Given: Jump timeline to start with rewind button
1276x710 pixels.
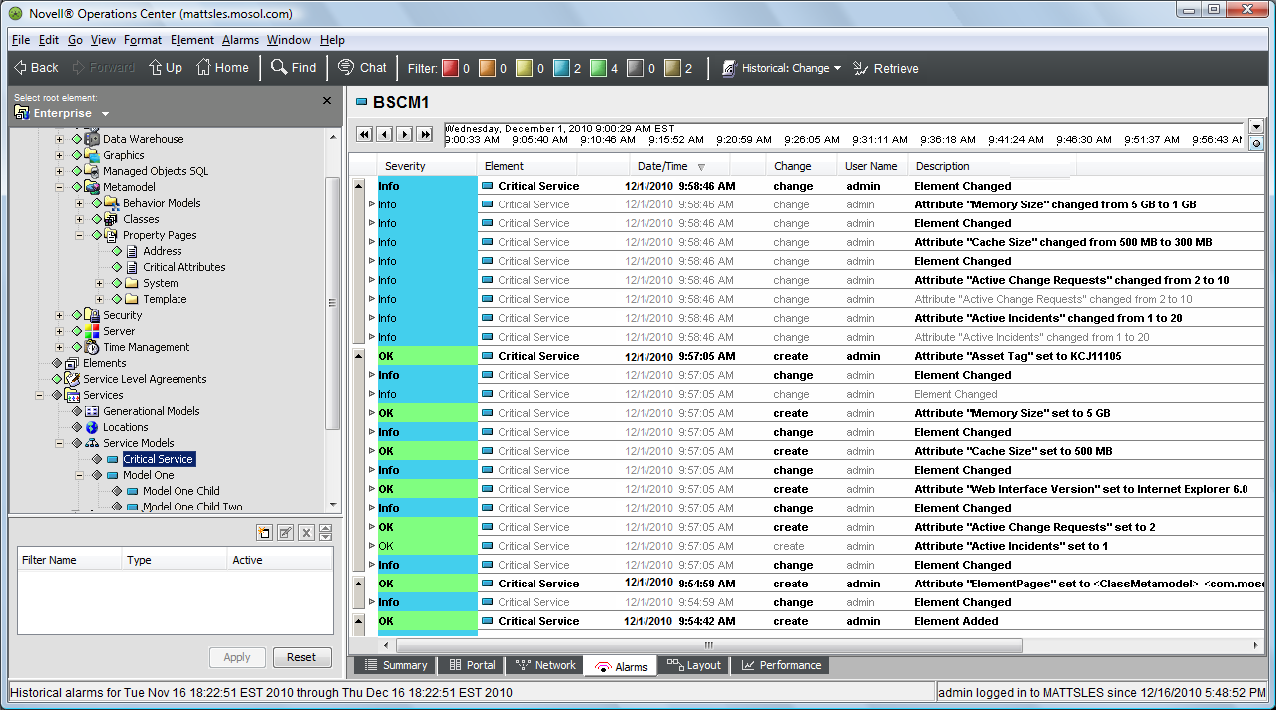Looking at the screenshot, I should [364, 134].
